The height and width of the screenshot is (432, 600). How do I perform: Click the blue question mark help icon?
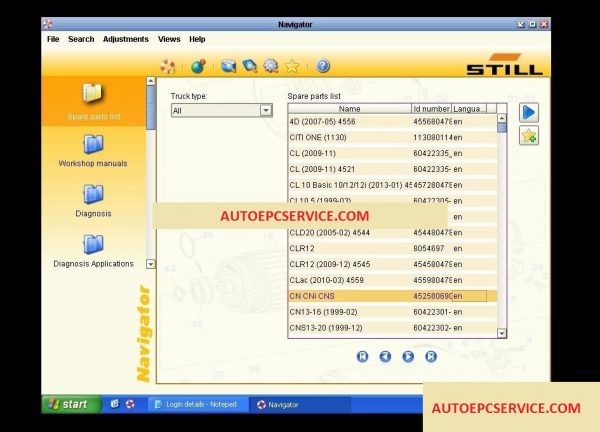point(323,66)
